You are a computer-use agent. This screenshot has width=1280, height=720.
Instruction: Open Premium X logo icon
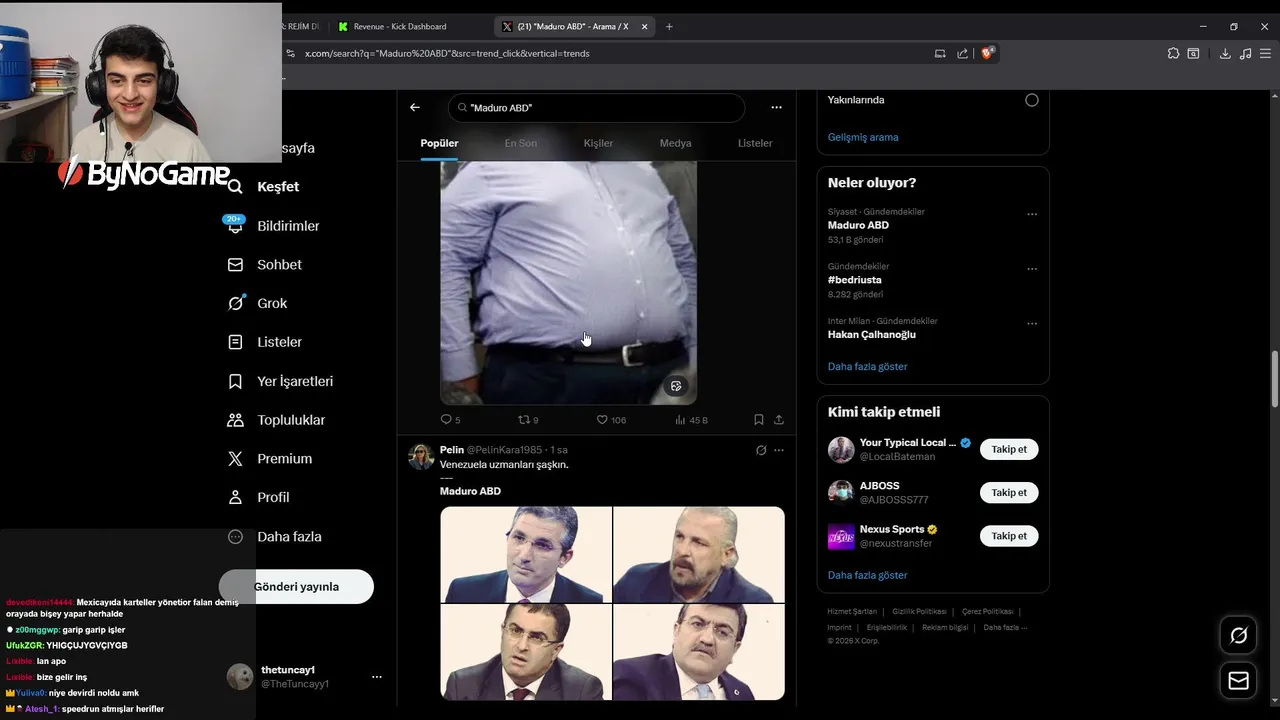[235, 459]
